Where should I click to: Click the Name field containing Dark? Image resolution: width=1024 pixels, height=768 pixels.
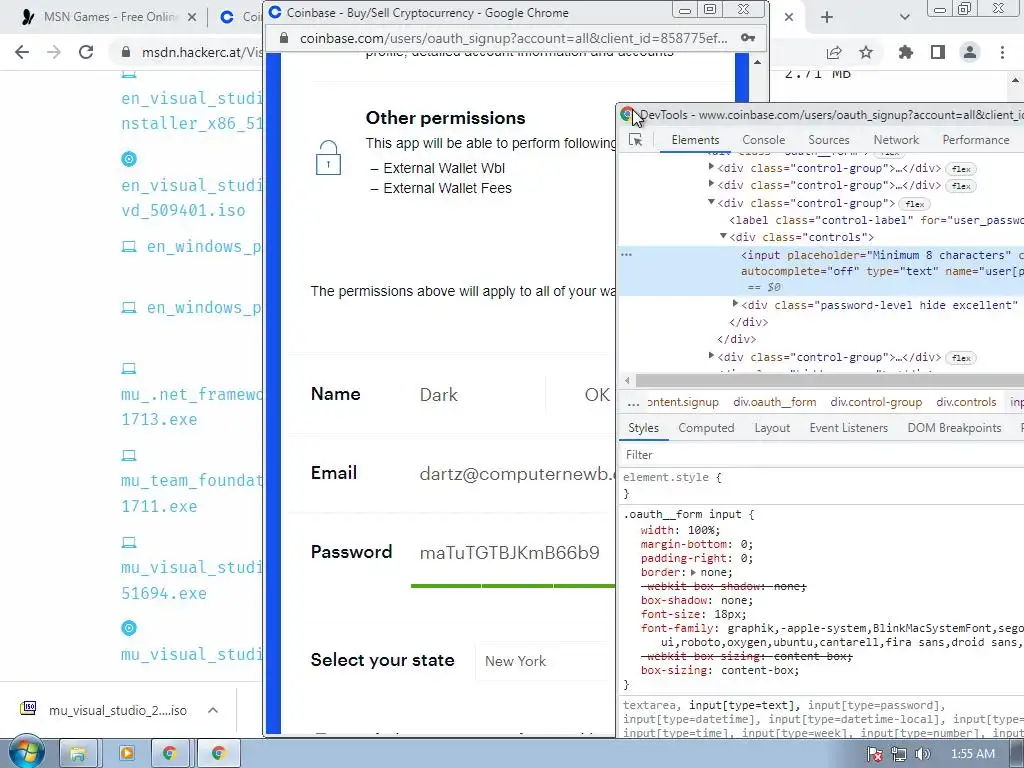[480, 395]
